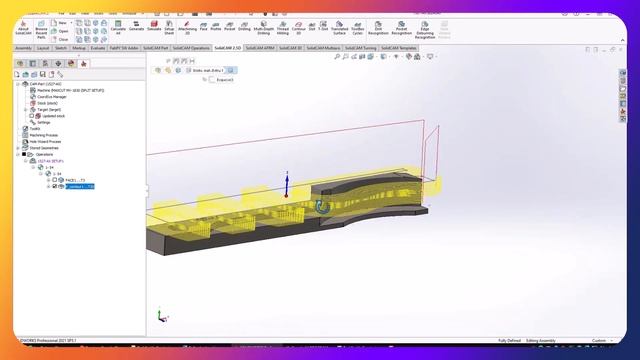This screenshot has height=360, width=640.
Task: Toggle checkbox of highlighted contour operation
Action: pyautogui.click(x=55, y=187)
